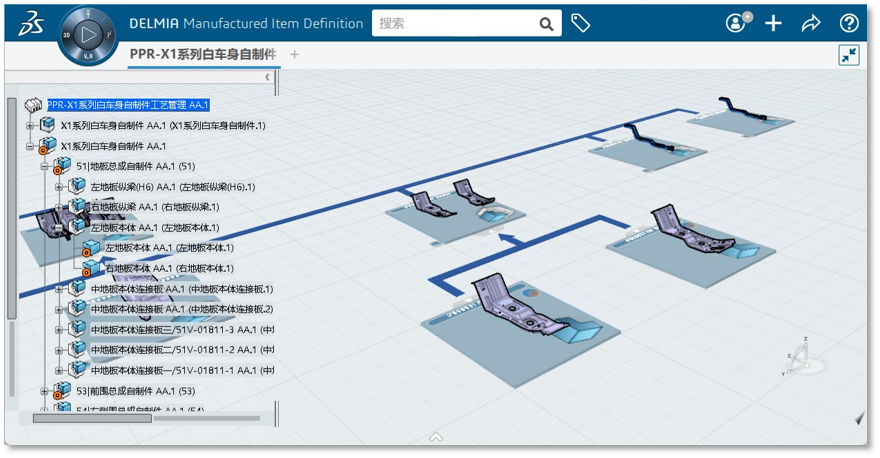
Task: Click the root PPR node icon
Action: point(34,104)
